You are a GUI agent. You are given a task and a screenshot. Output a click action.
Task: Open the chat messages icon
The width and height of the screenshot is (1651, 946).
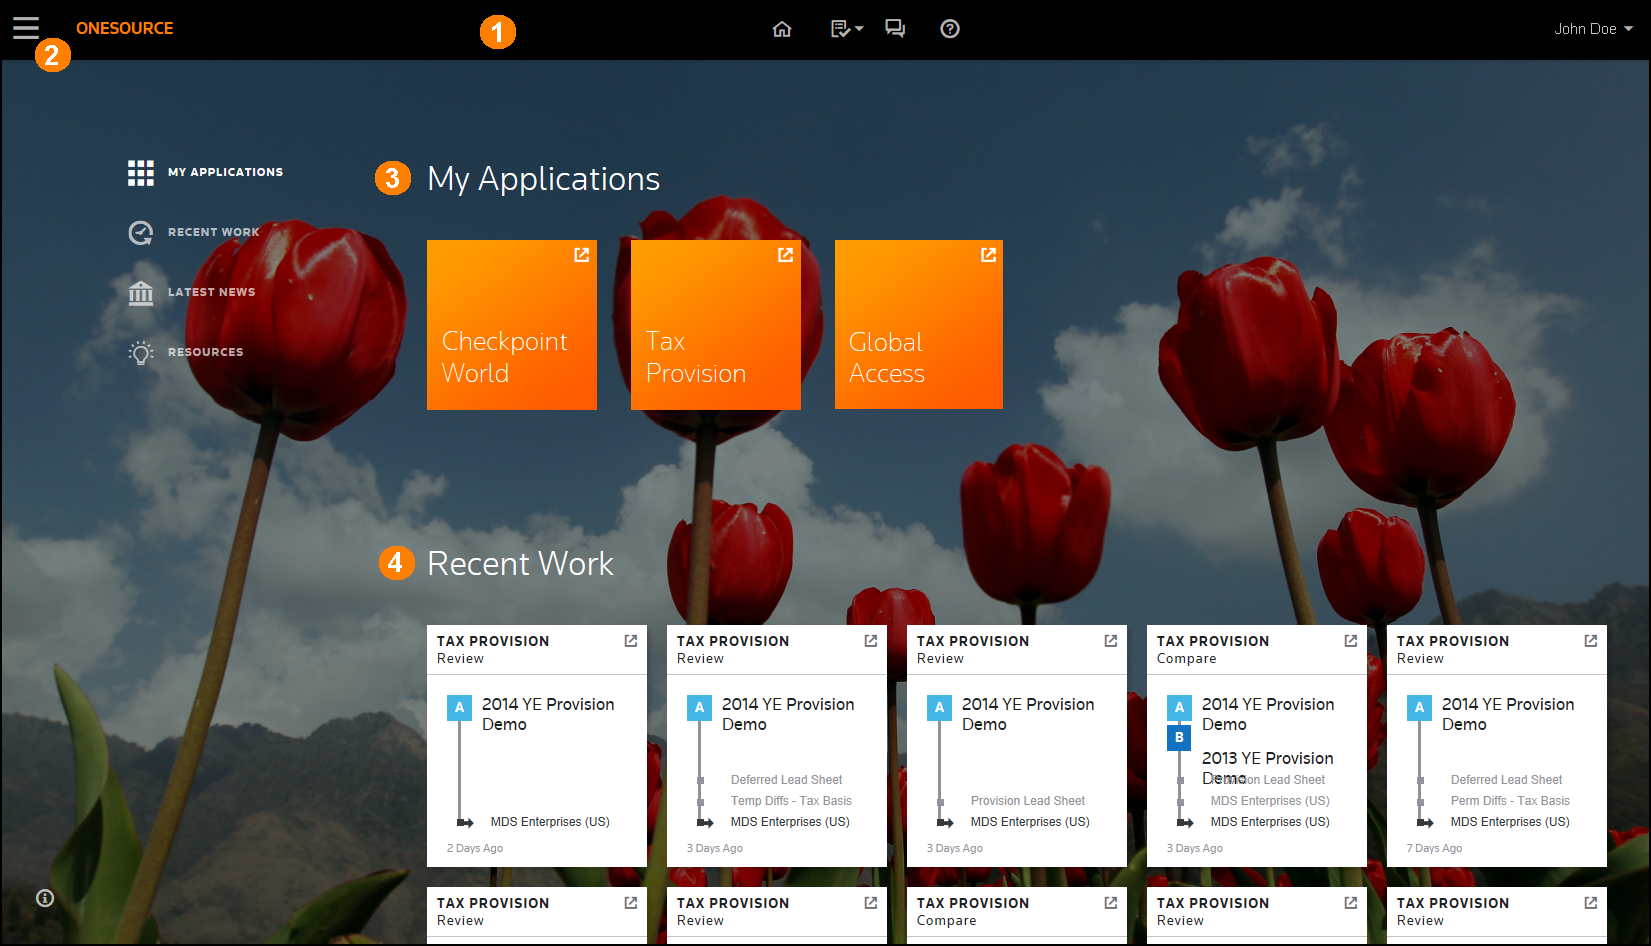[x=895, y=29]
